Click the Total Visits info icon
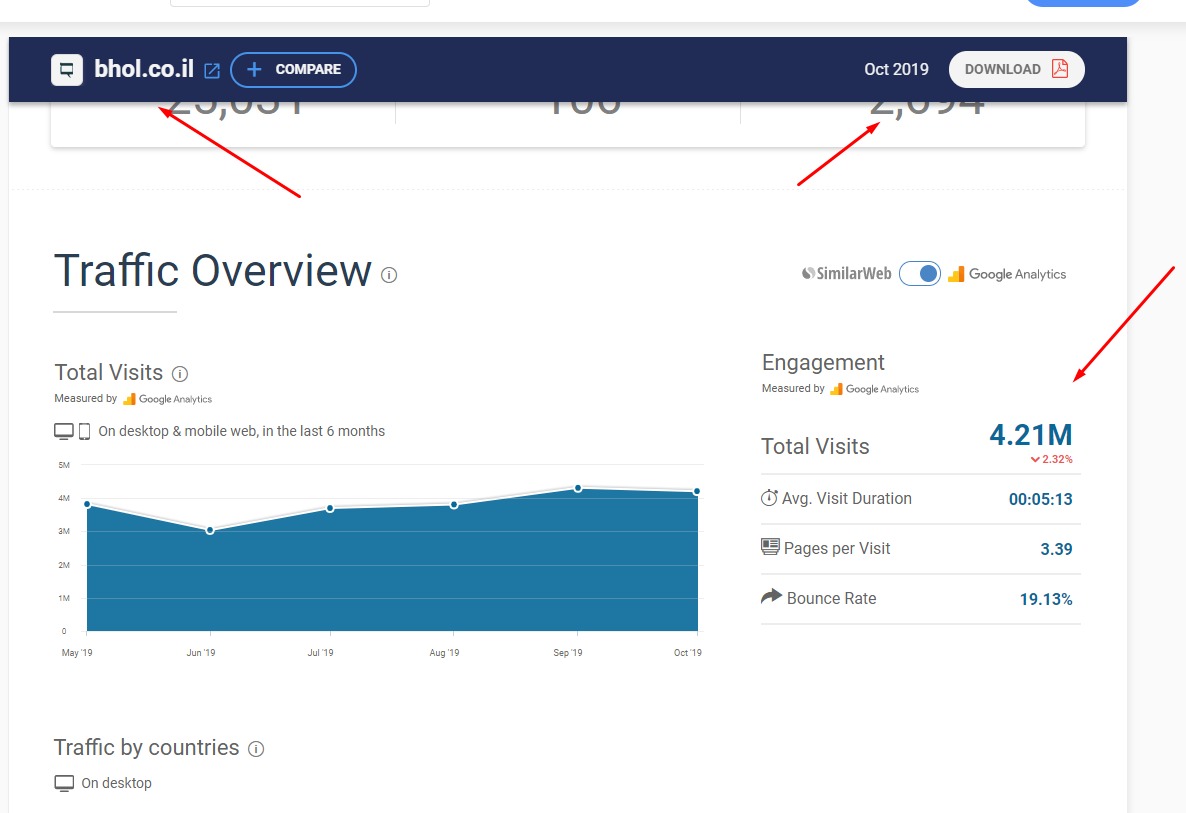Image resolution: width=1186 pixels, height=813 pixels. point(180,374)
